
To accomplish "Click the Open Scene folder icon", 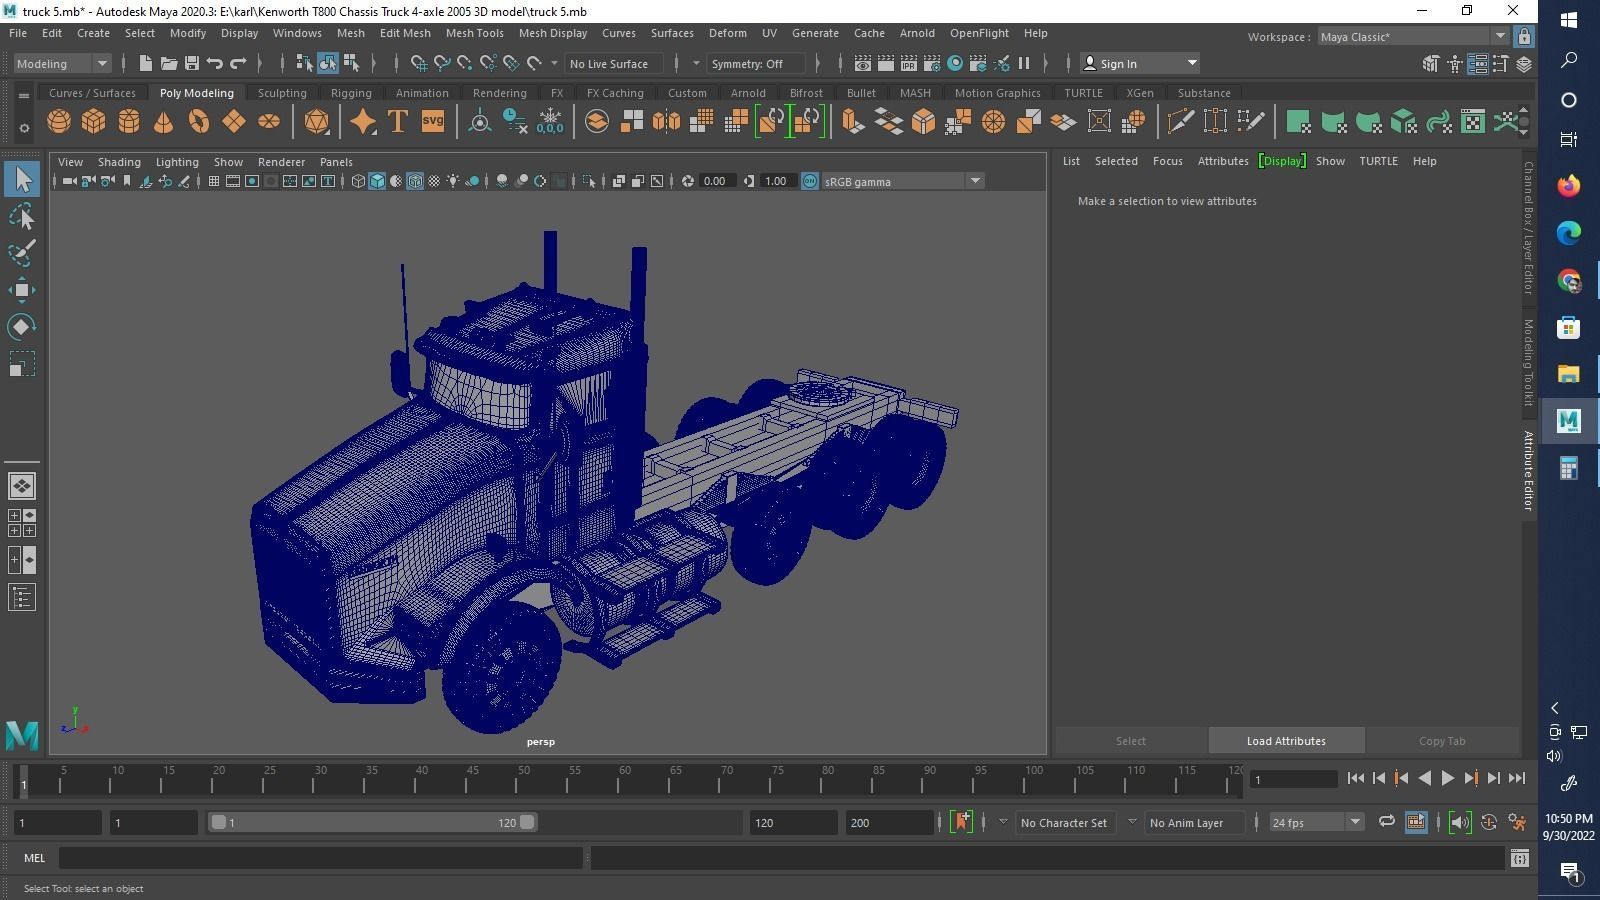I will [169, 64].
